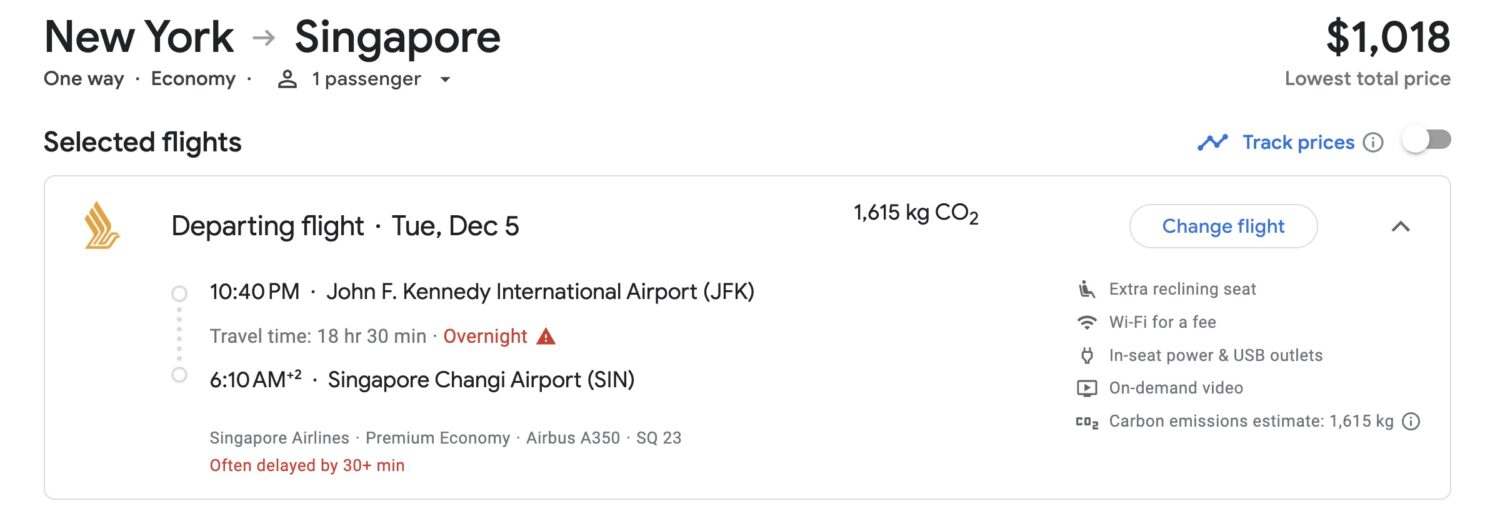The width and height of the screenshot is (1500, 528).
Task: Click the passenger person icon
Action: (288, 79)
